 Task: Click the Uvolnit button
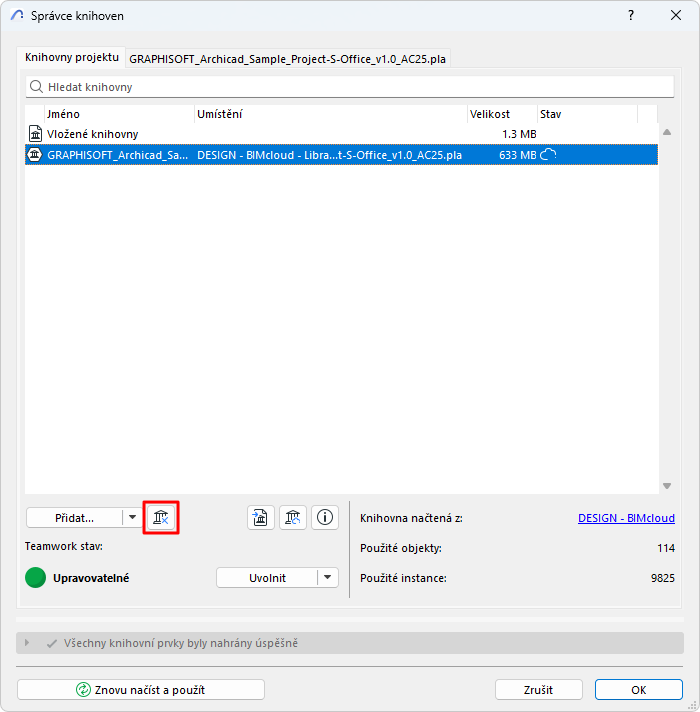coord(267,578)
